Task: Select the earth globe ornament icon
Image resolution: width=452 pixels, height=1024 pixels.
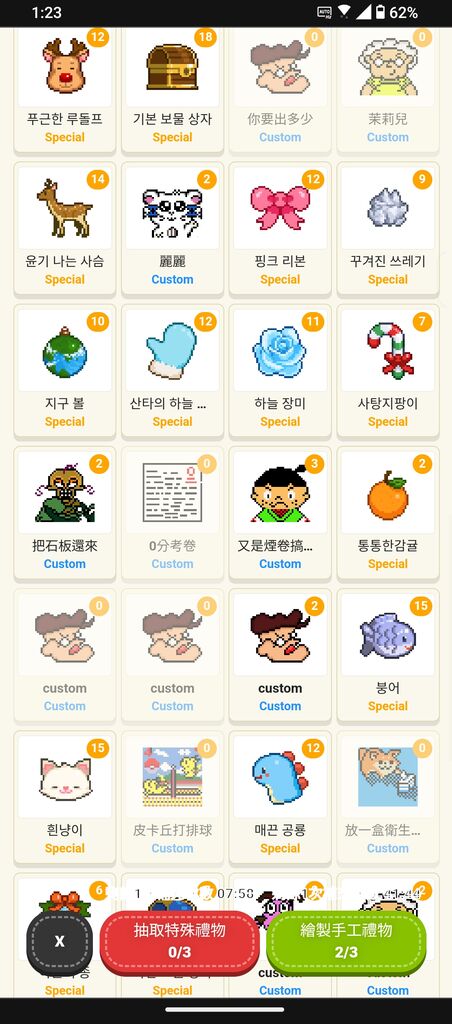Action: (65, 351)
